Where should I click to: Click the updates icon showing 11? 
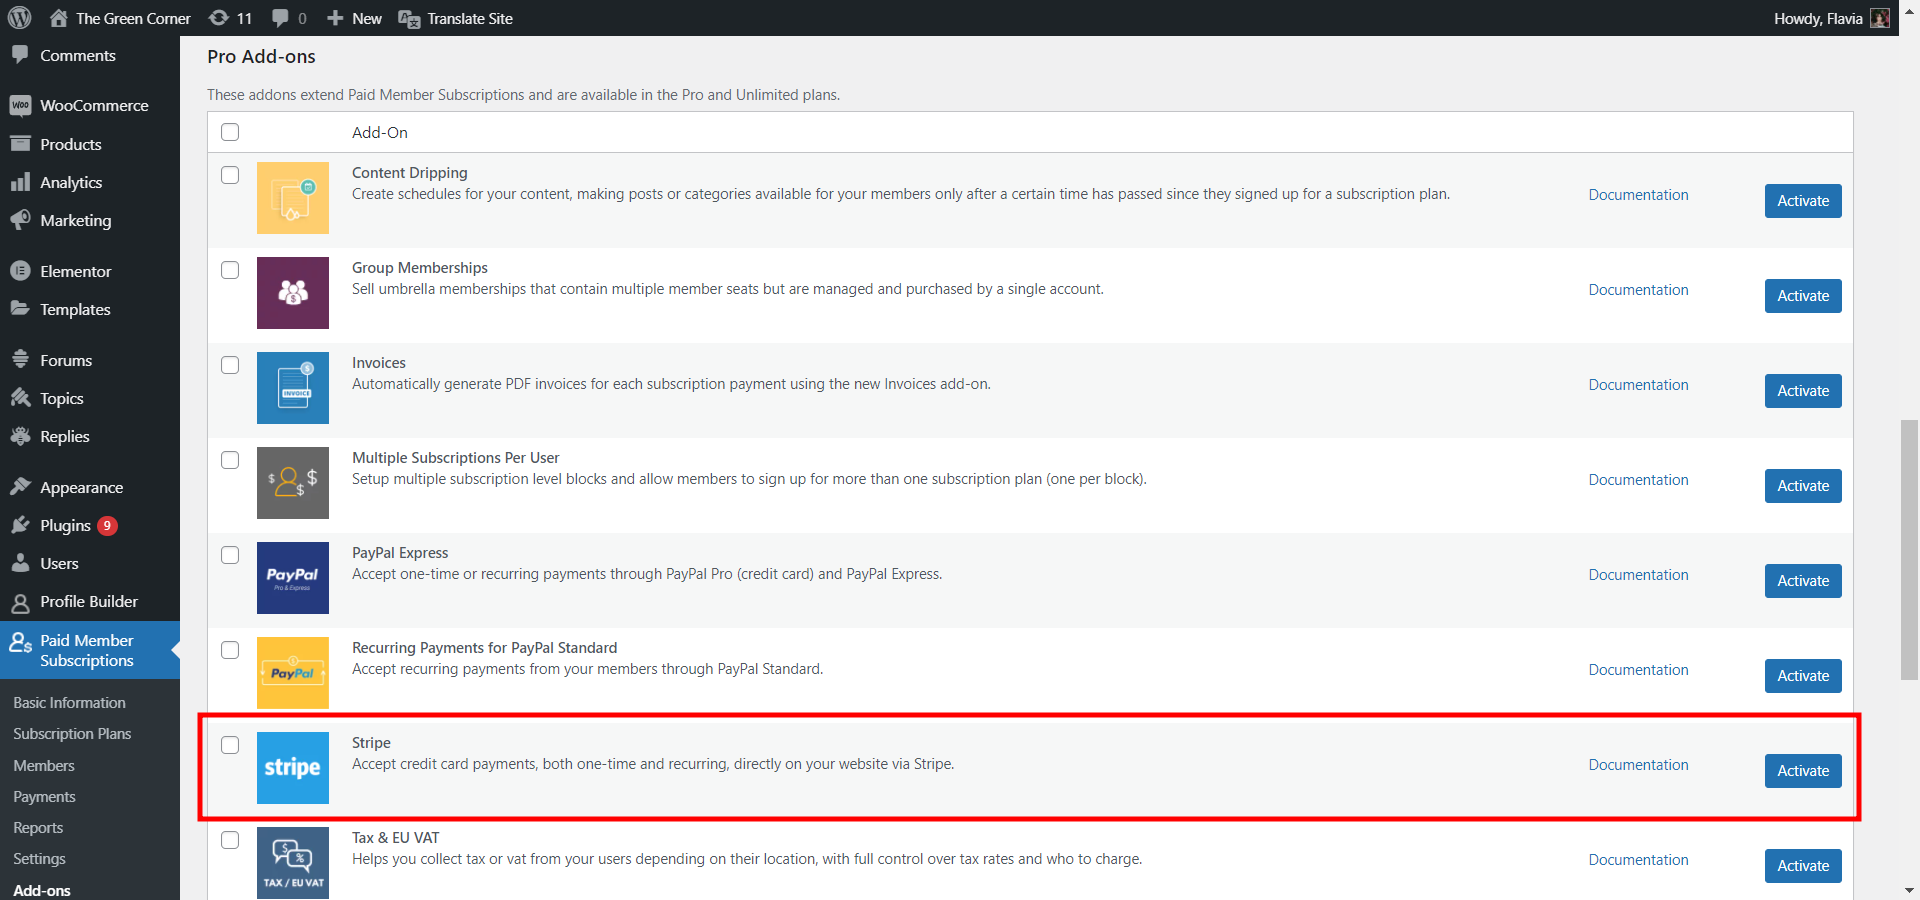[x=219, y=18]
